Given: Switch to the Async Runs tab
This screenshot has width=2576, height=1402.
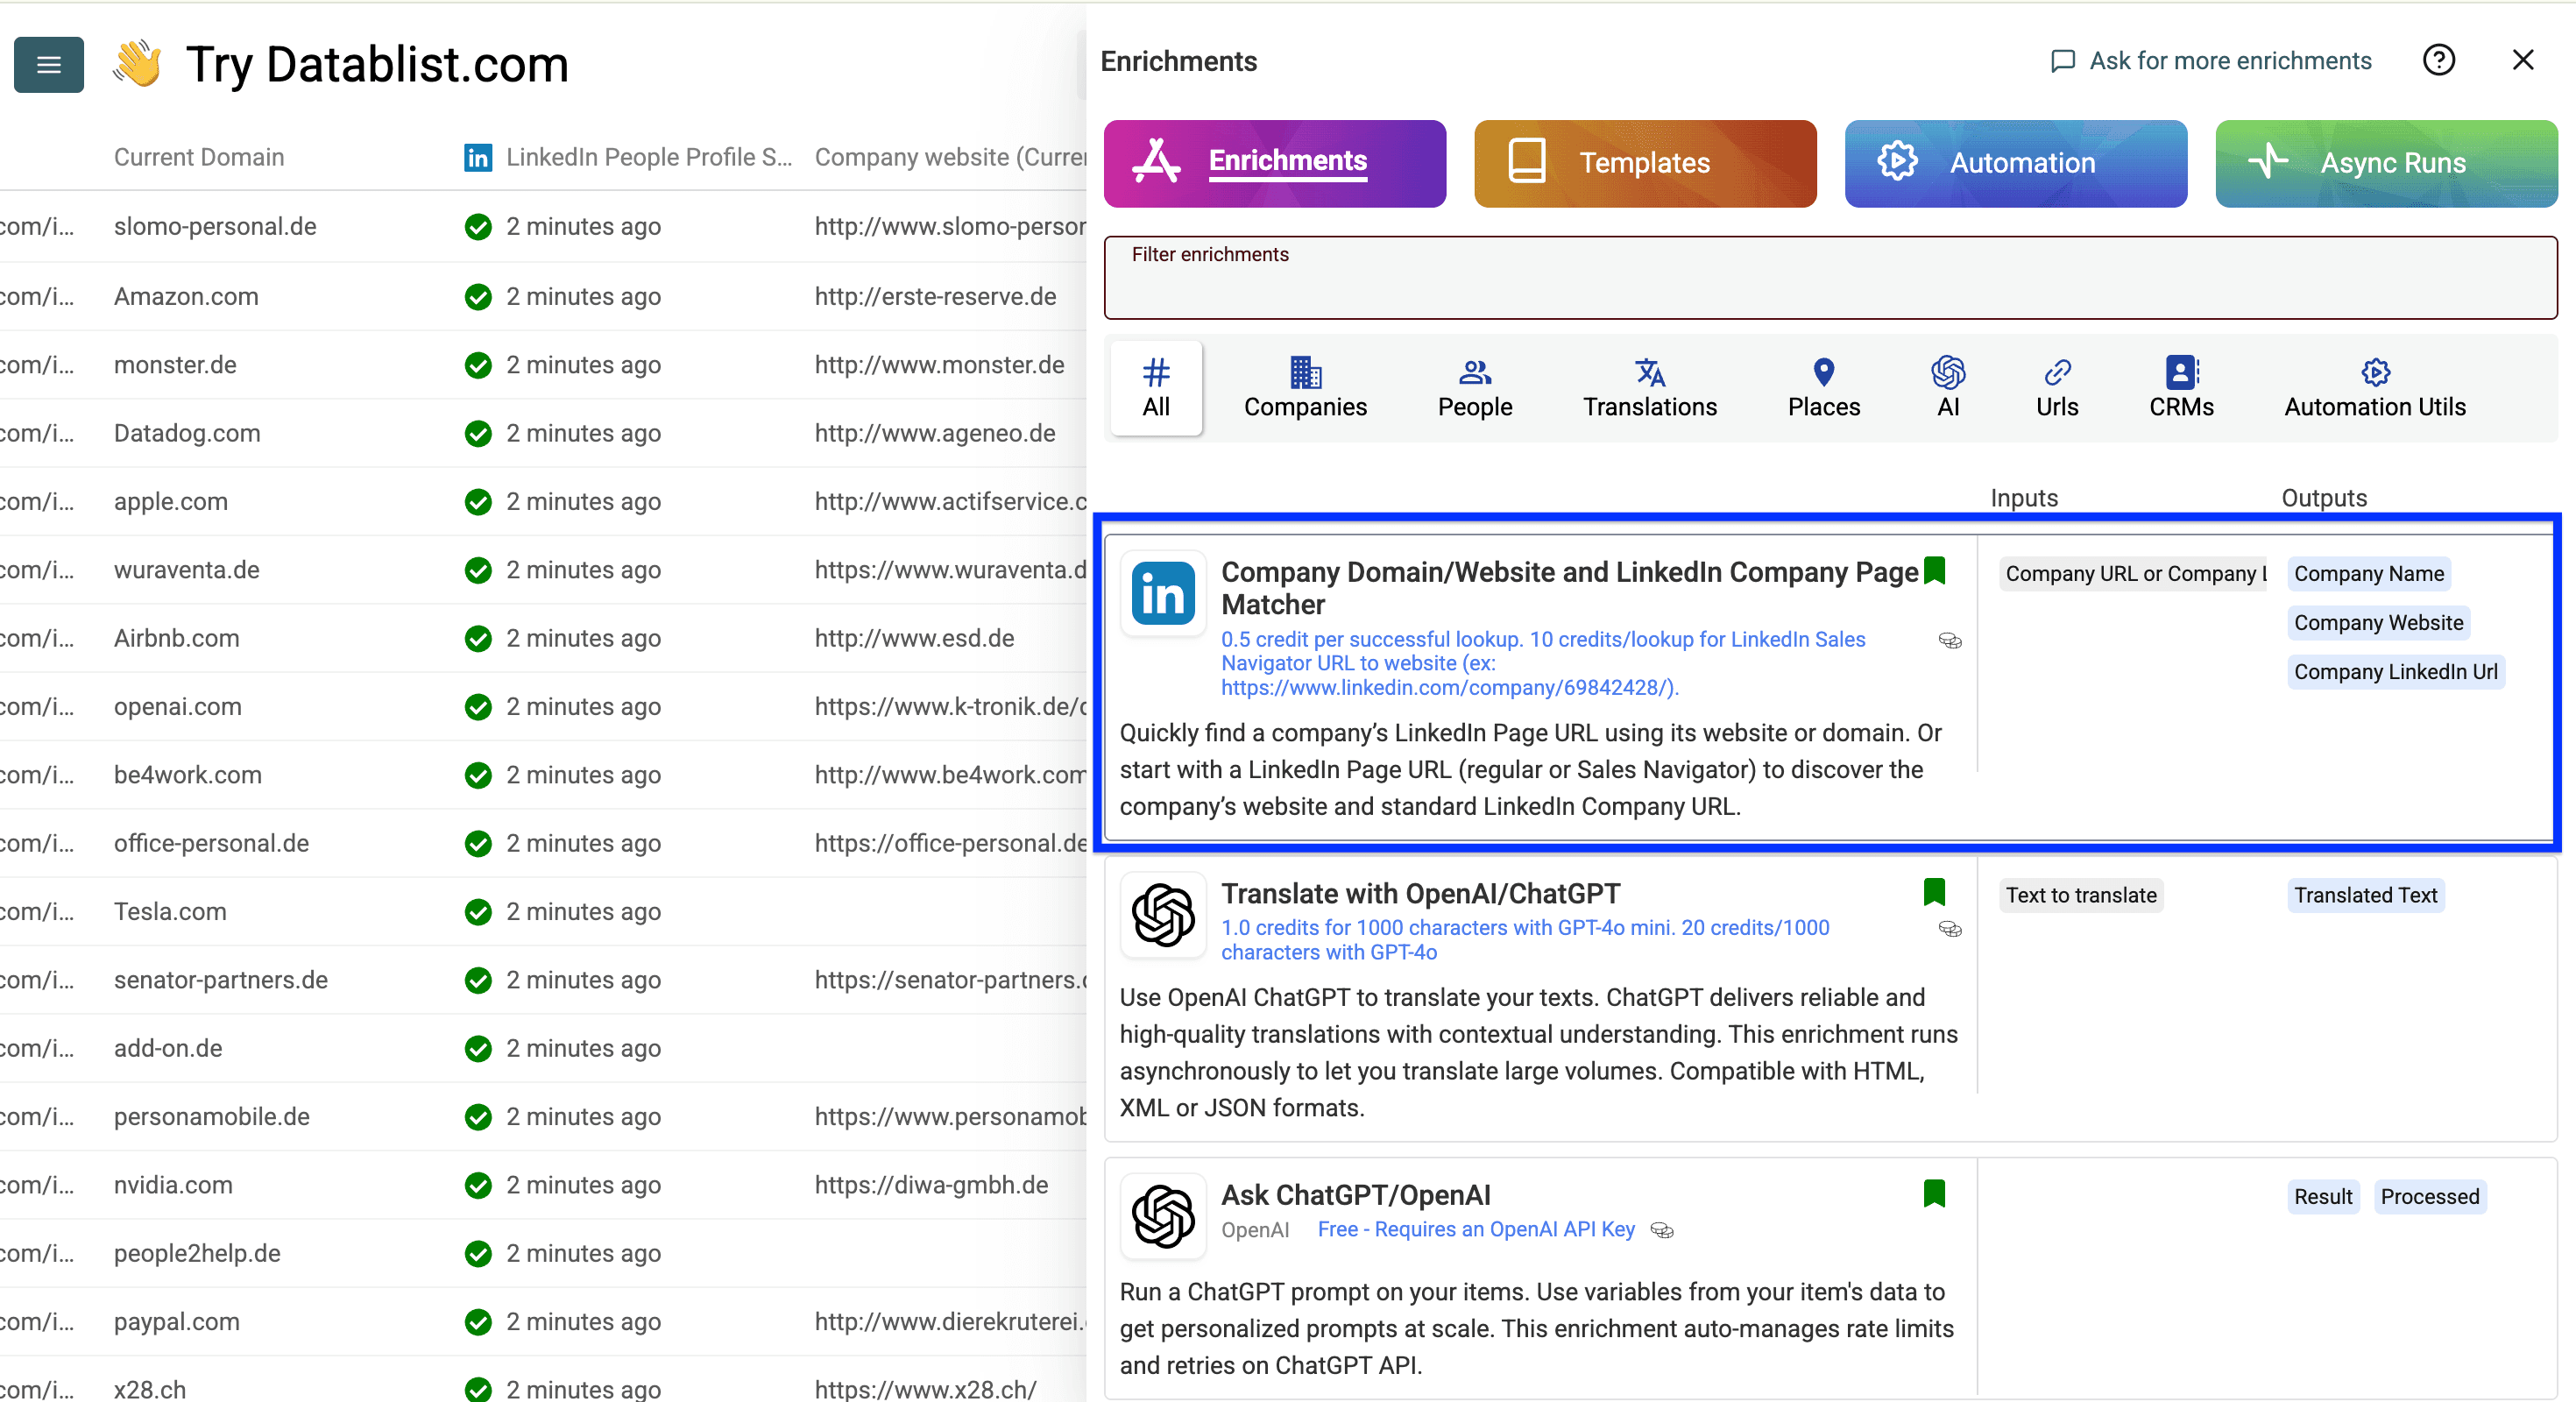Looking at the screenshot, I should [2386, 163].
